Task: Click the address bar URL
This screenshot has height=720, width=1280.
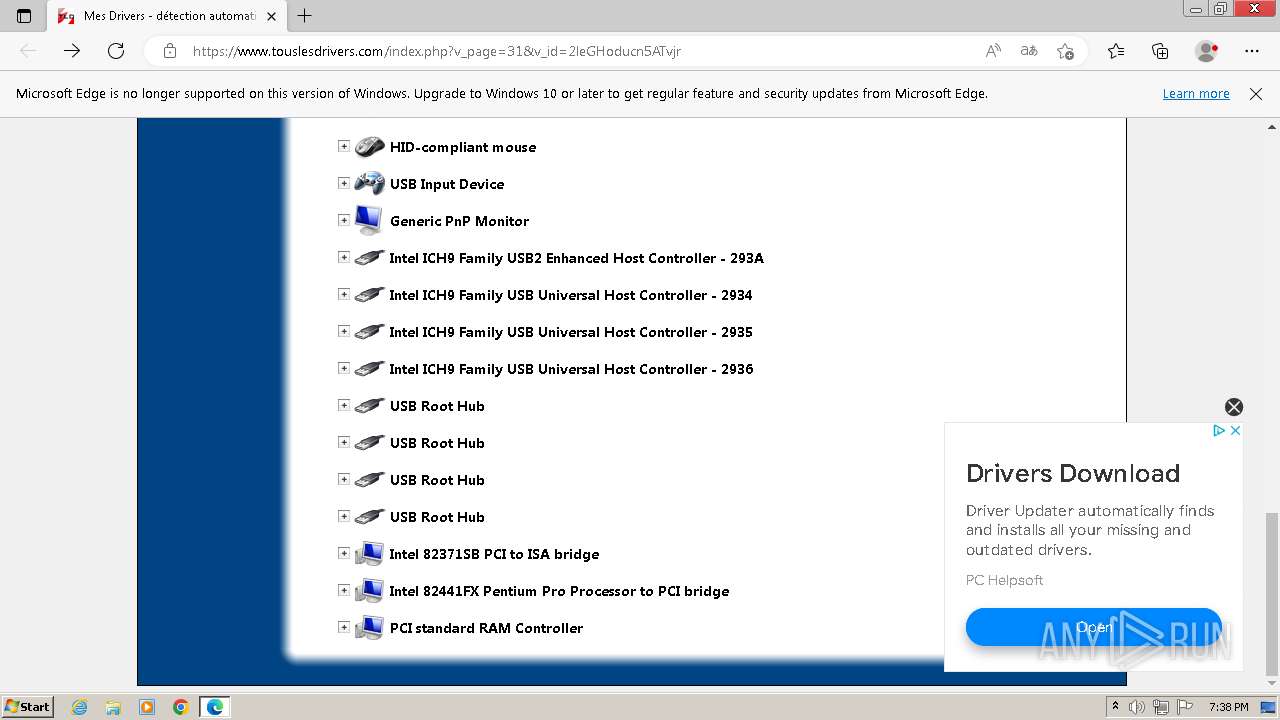Action: tap(437, 51)
